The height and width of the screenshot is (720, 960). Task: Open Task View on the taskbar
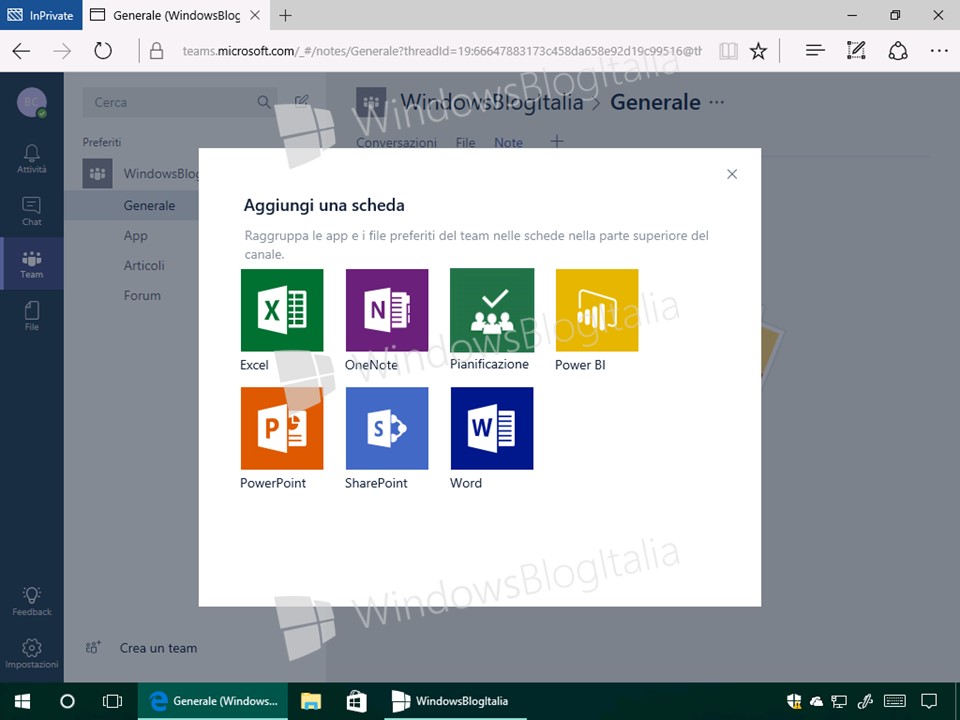pos(113,701)
